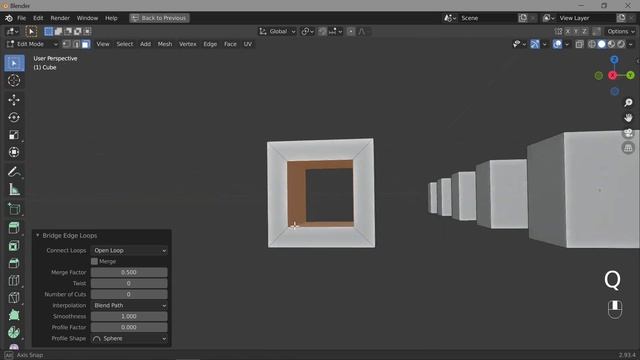
Task: Collapse the Bridge Edge Loops panel
Action: [38, 236]
